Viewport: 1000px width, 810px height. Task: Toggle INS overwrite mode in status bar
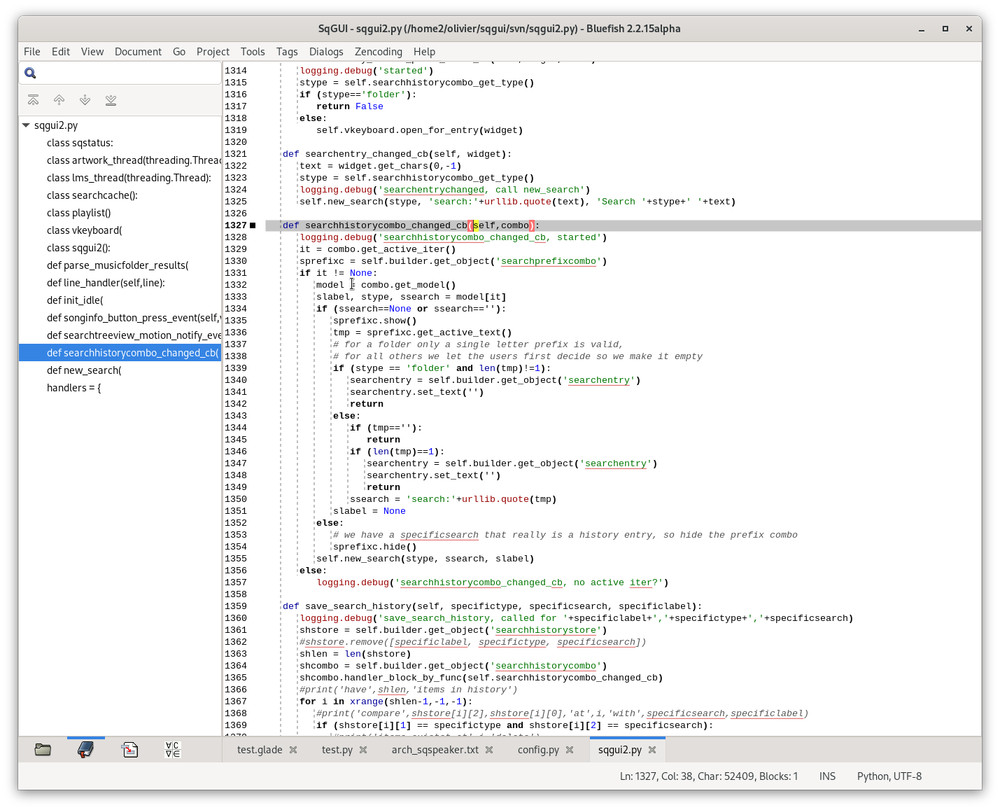pyautogui.click(x=827, y=775)
